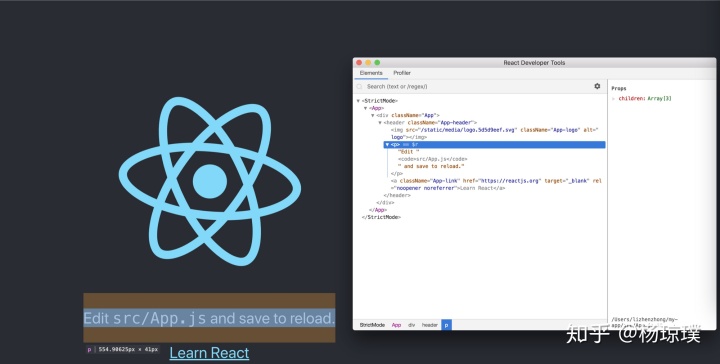720x364 pixels.
Task: Select the img logo.5d5d9eef.svg row
Action: [x=495, y=134]
